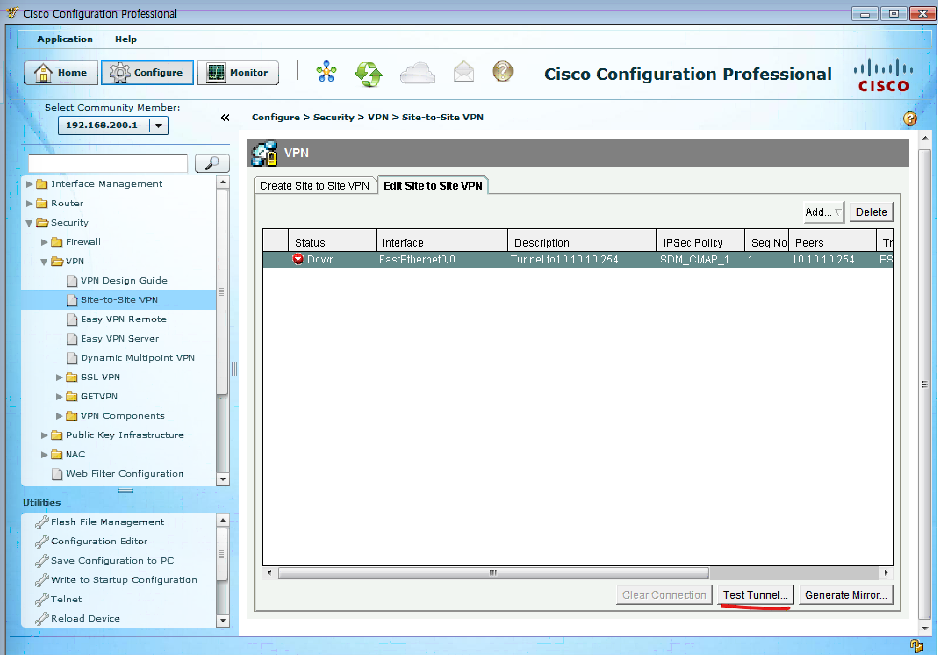Image resolution: width=938 pixels, height=655 pixels.
Task: Expand the GETVPN folder
Action: coord(59,397)
